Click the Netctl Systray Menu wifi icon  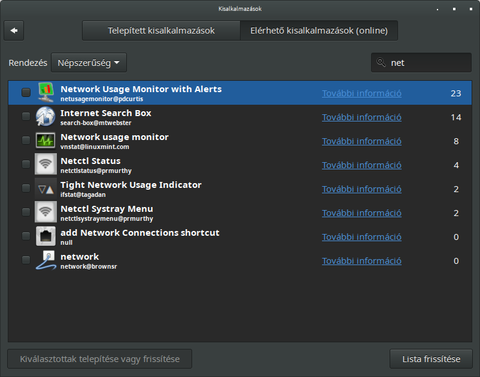[46, 212]
